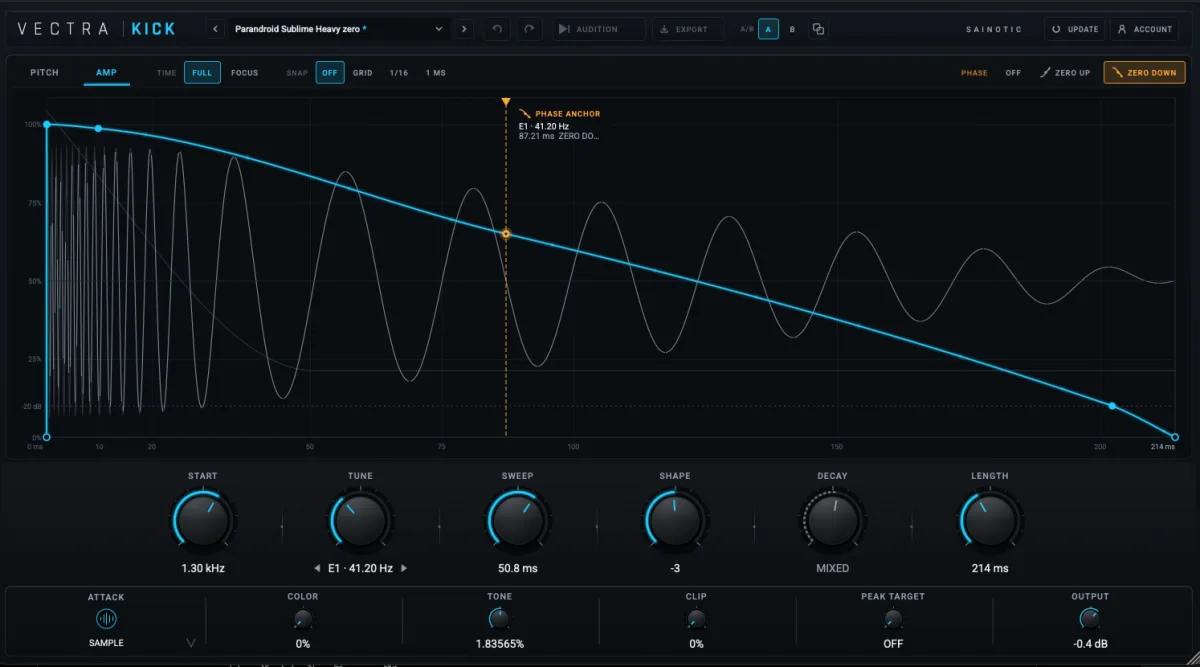The image size is (1200, 667).
Task: Click the redo arrow icon
Action: [x=529, y=29]
